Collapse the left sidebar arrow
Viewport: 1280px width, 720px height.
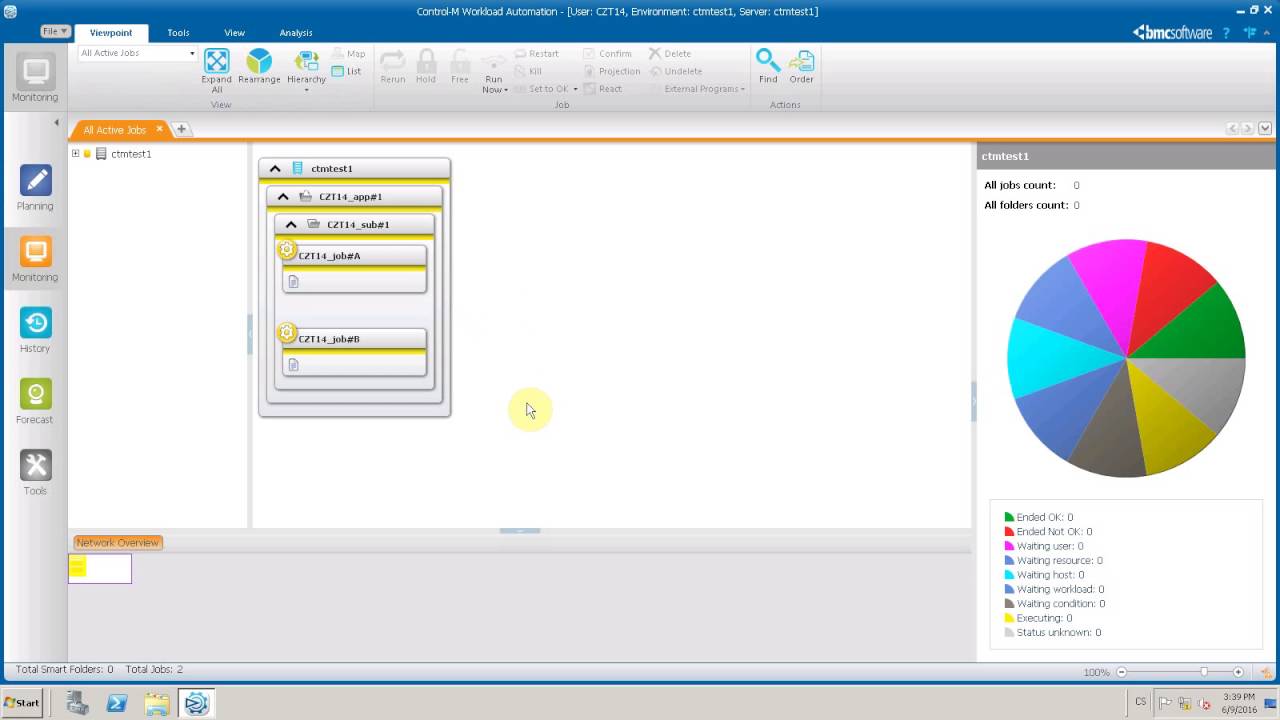click(56, 122)
